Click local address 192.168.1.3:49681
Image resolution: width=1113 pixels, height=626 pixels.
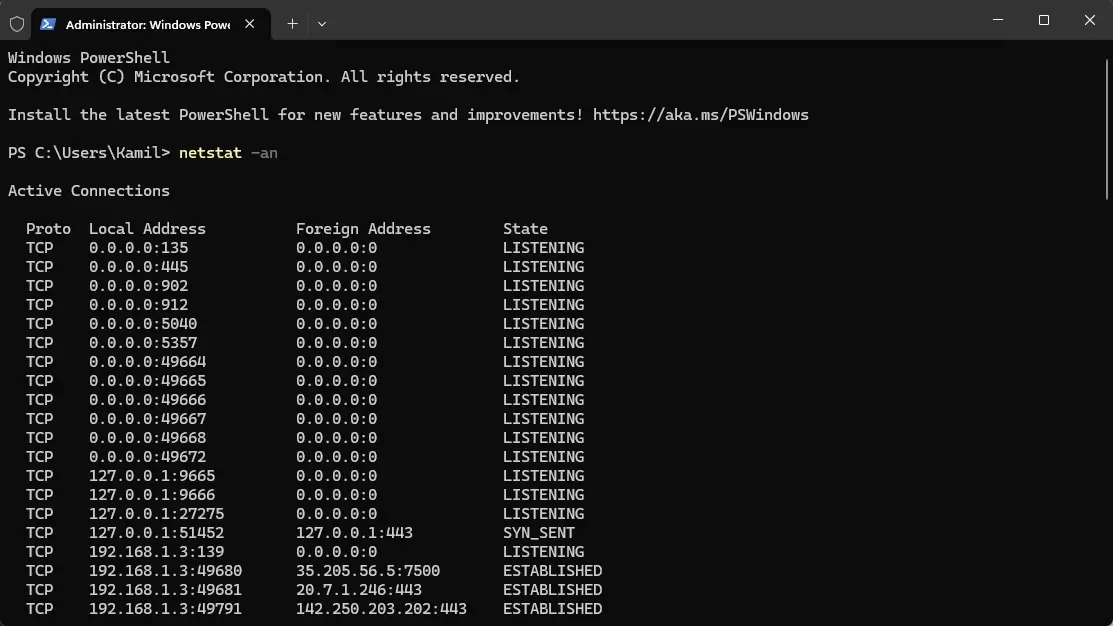(x=165, y=590)
